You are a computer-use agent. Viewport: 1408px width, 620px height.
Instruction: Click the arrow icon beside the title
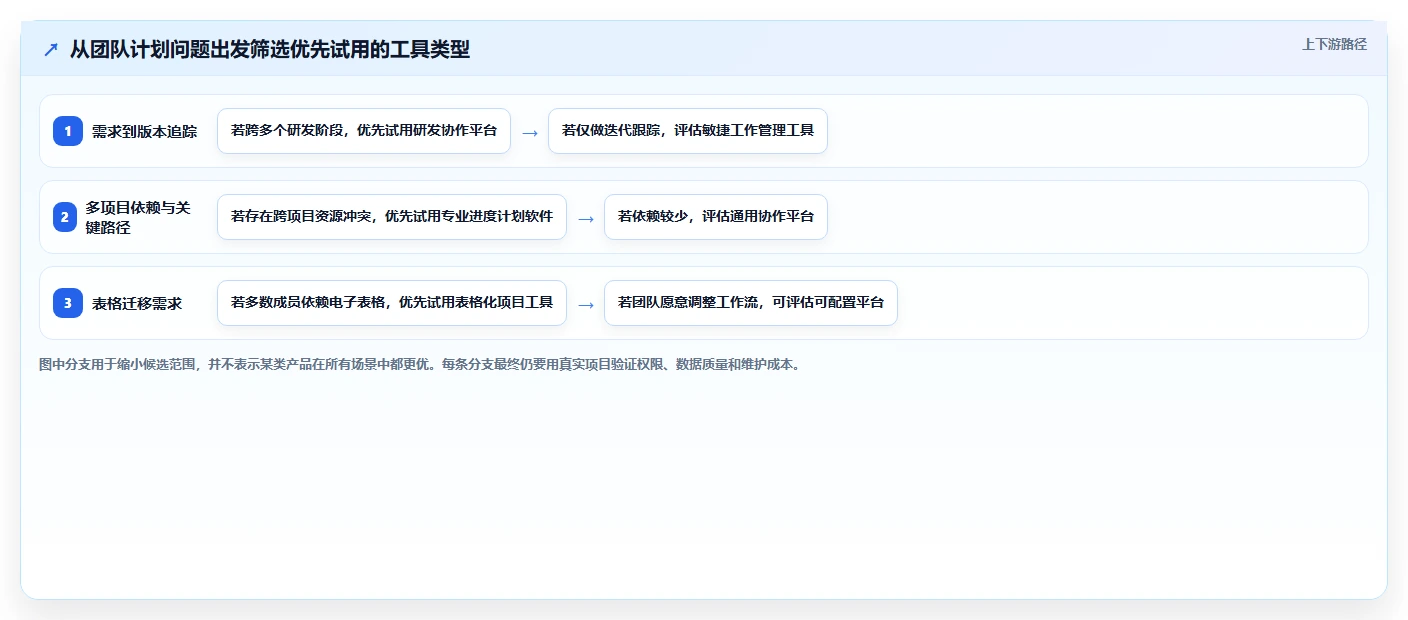coord(51,50)
